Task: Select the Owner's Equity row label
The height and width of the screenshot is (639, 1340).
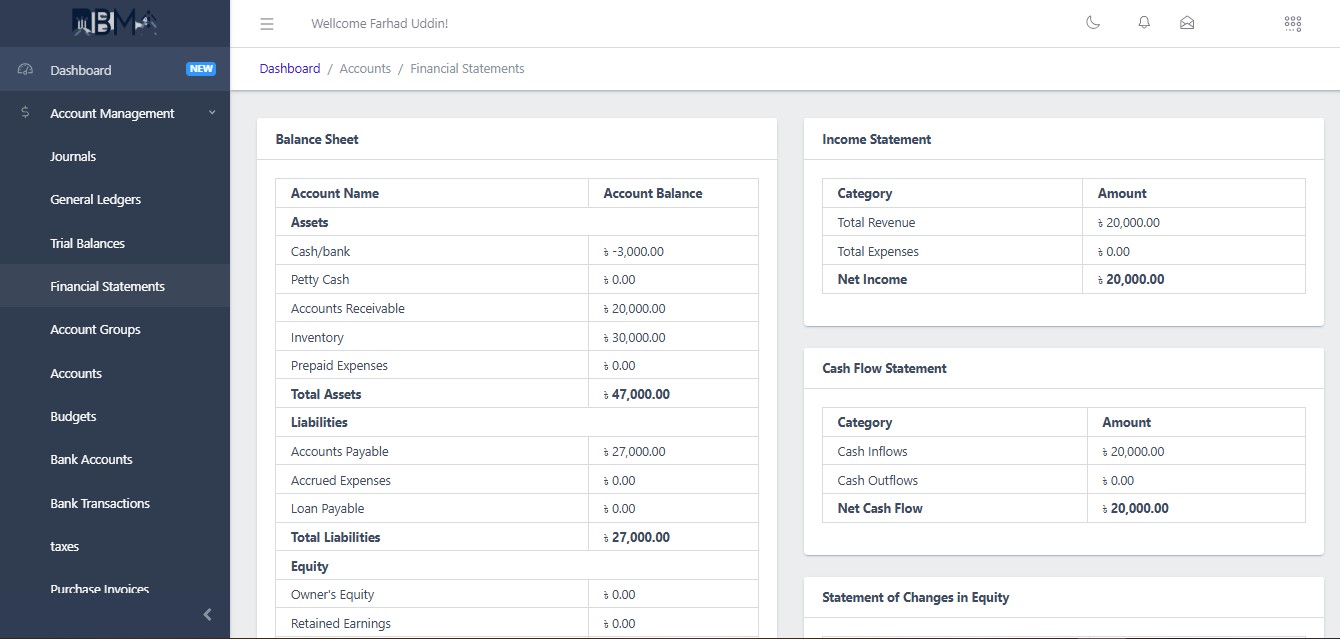Action: pos(332,594)
